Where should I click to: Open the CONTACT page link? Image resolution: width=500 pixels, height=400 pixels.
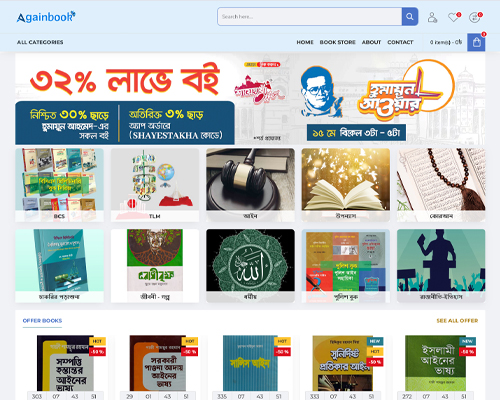pos(400,42)
